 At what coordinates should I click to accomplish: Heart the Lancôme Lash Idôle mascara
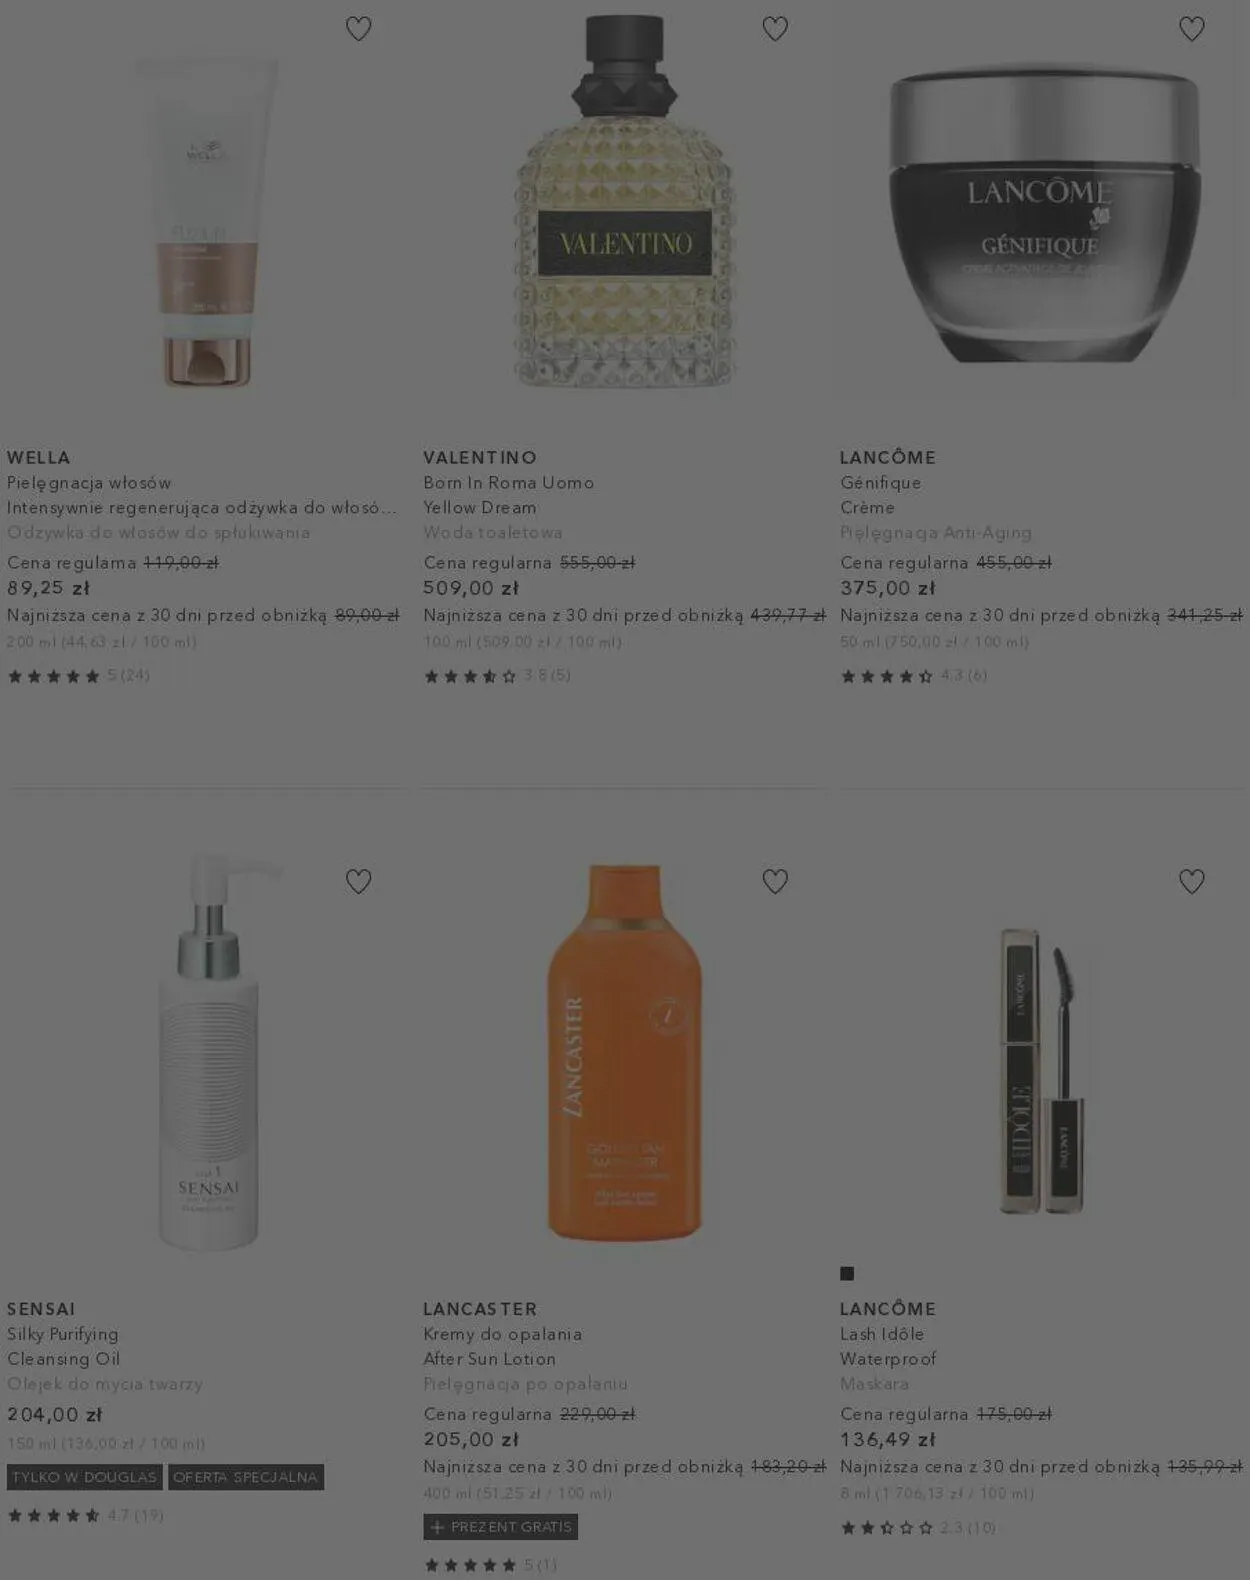(1192, 881)
